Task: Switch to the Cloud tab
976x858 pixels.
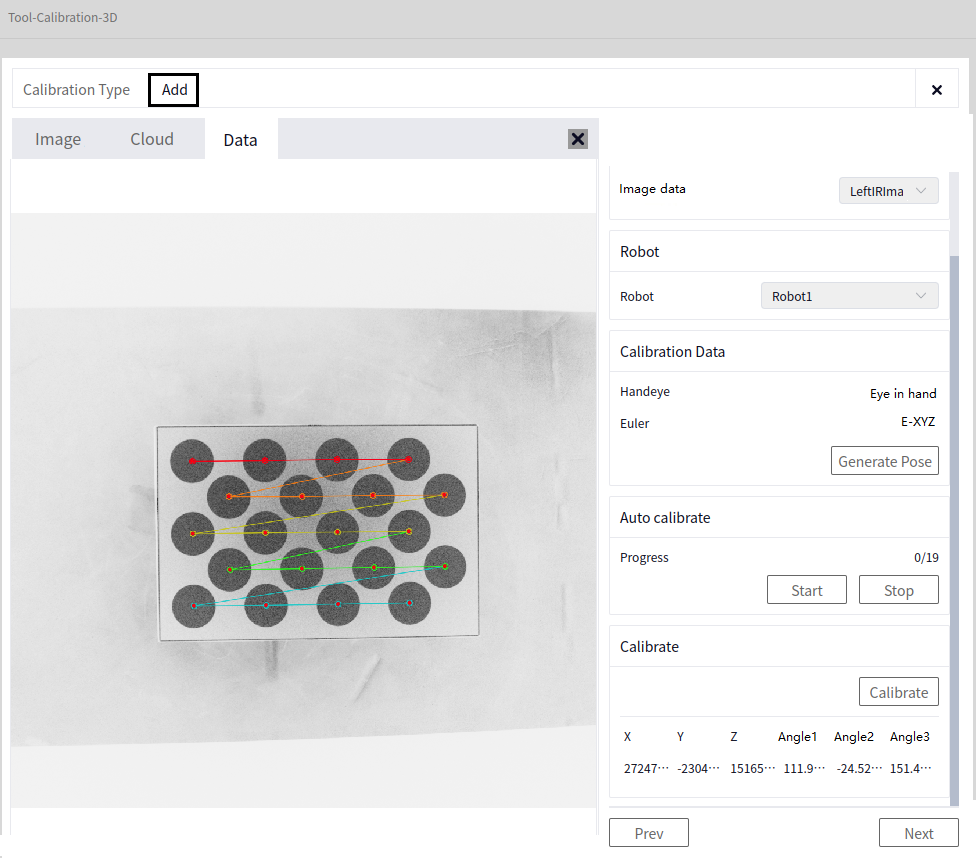Action: [x=152, y=139]
